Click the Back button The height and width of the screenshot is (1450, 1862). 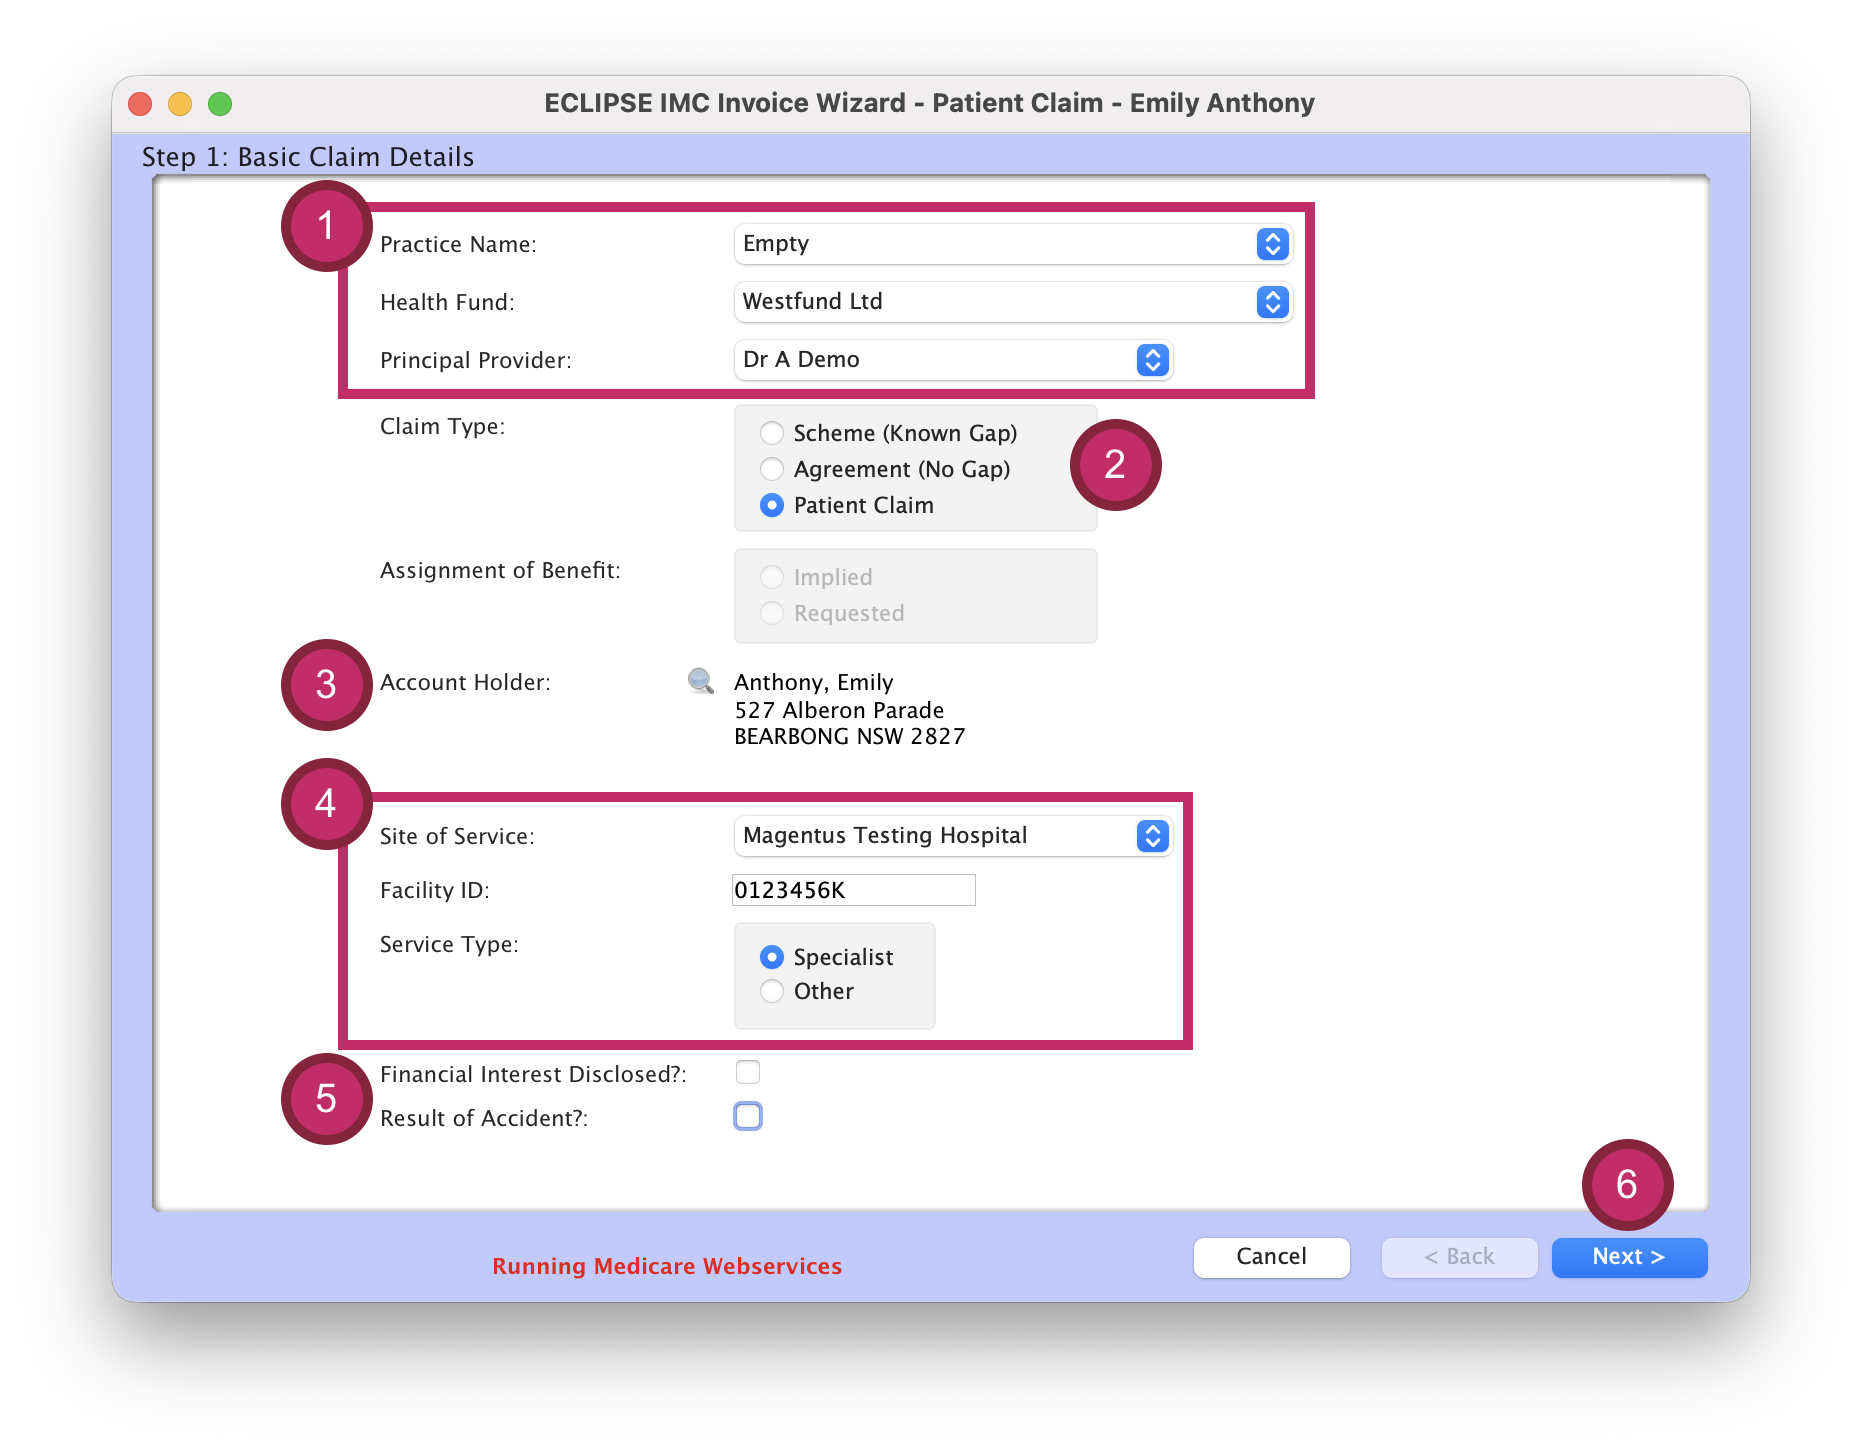1459,1257
